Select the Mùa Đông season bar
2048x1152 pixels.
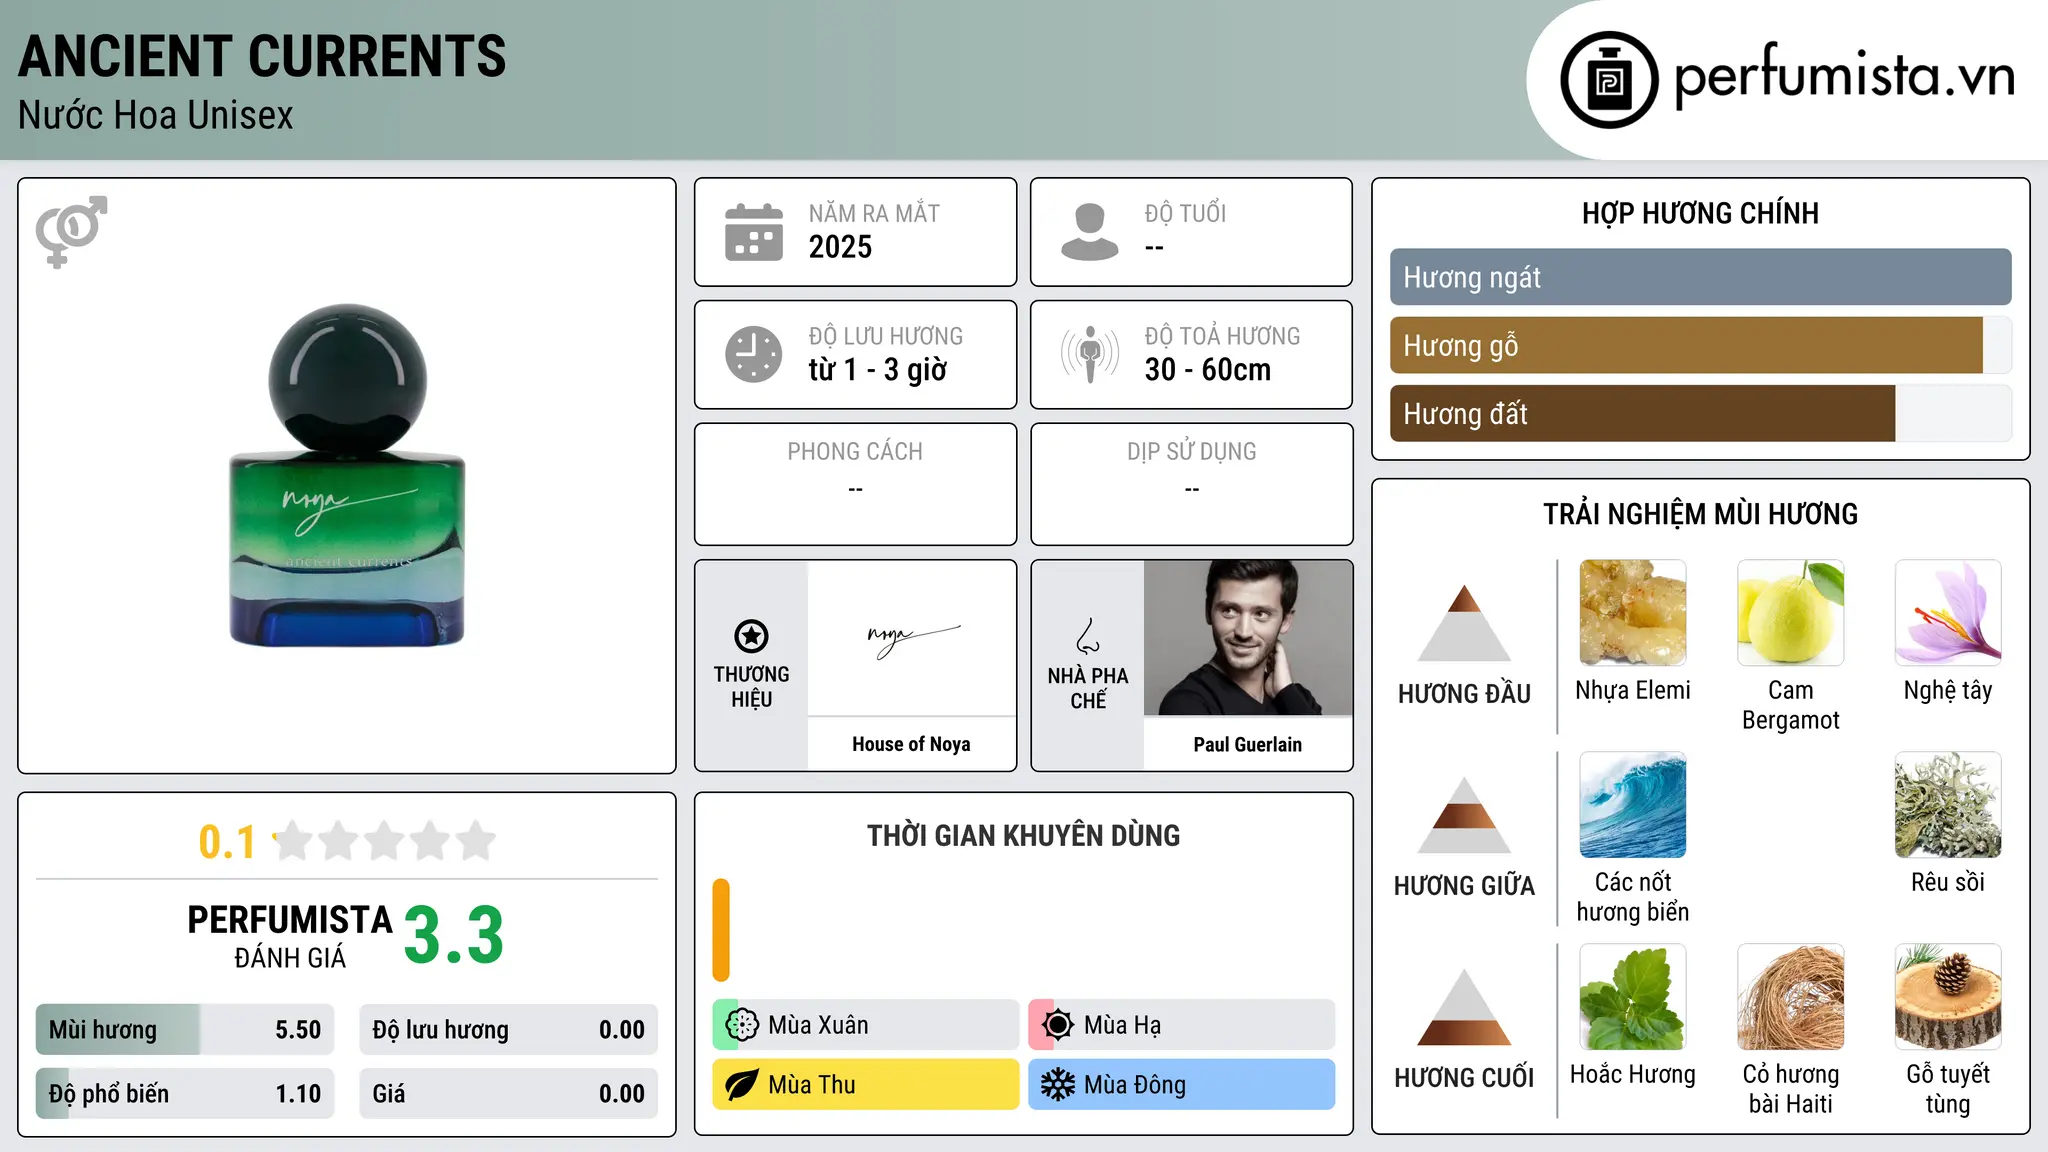click(x=1182, y=1085)
